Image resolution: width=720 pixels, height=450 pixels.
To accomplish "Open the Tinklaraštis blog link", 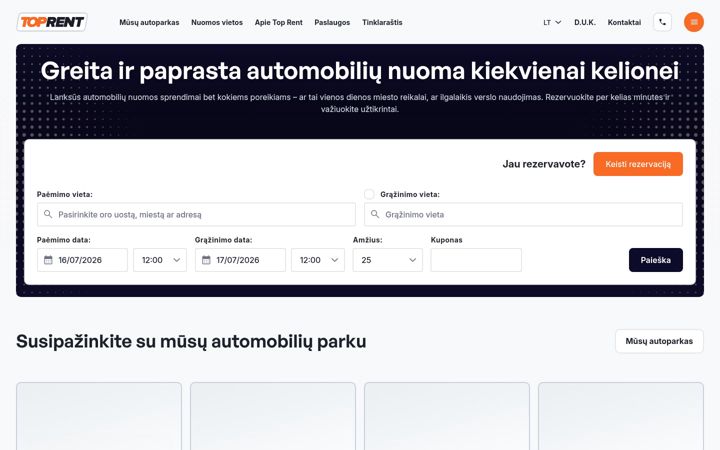I will (382, 22).
